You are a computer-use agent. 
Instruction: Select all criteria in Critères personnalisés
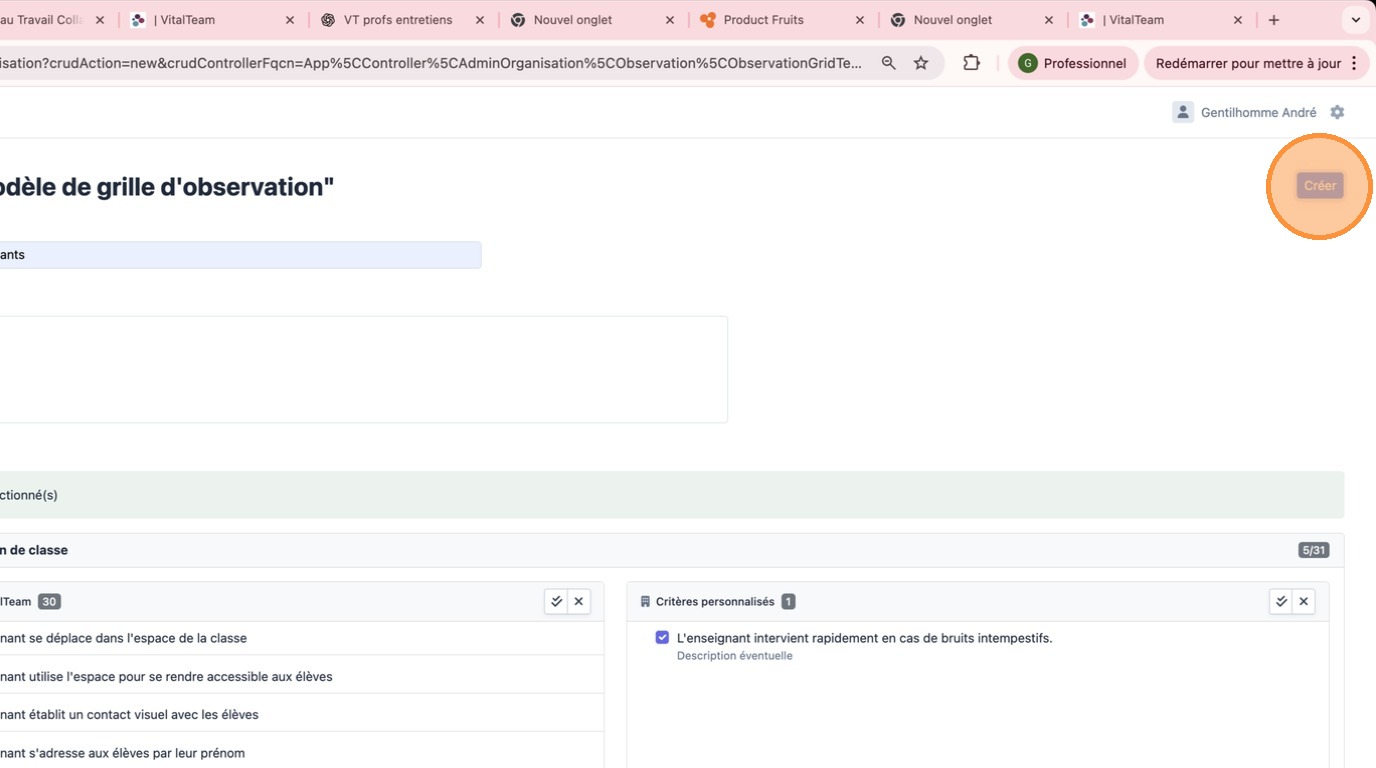tap(1281, 601)
